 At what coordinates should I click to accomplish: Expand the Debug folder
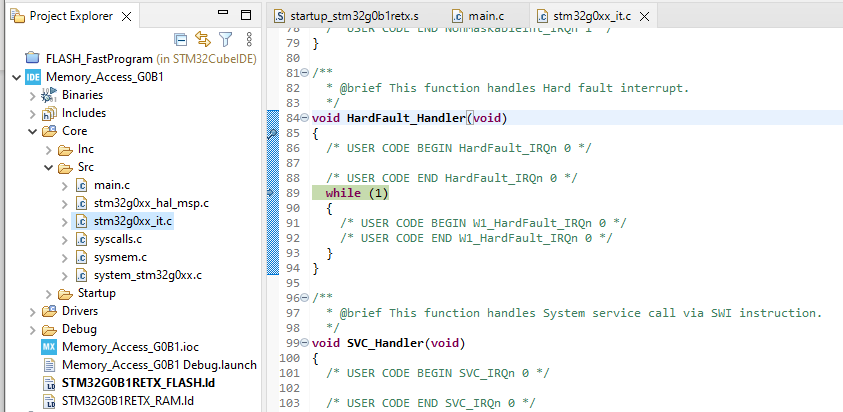click(x=32, y=330)
